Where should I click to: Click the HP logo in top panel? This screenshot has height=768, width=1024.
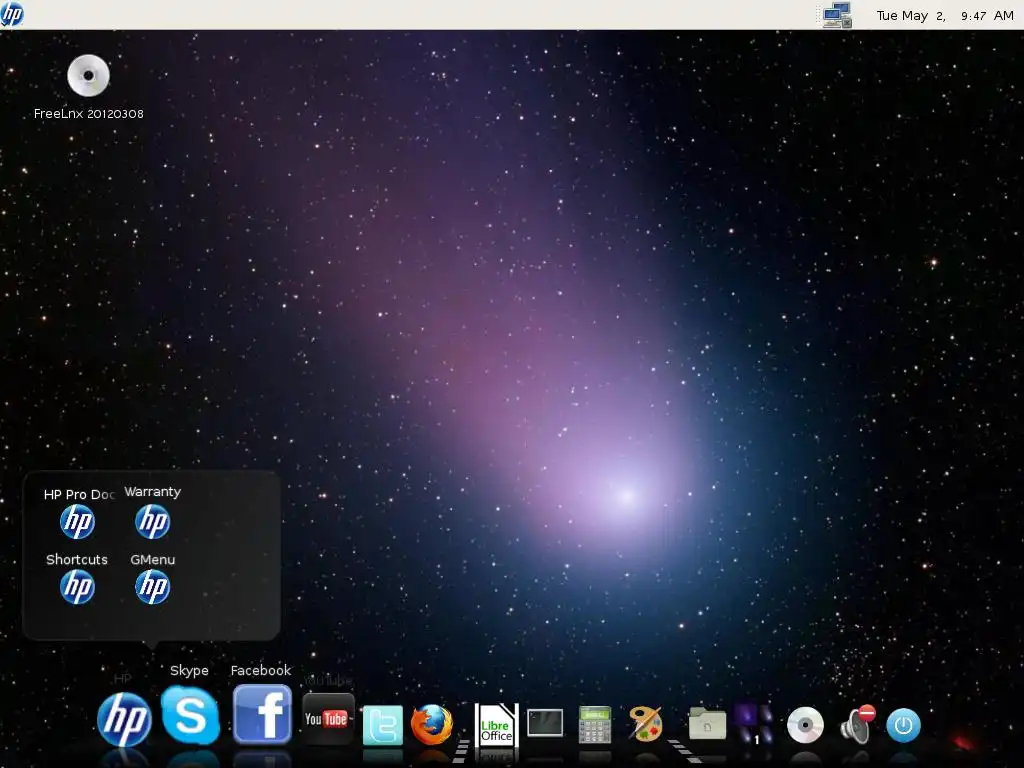point(12,14)
